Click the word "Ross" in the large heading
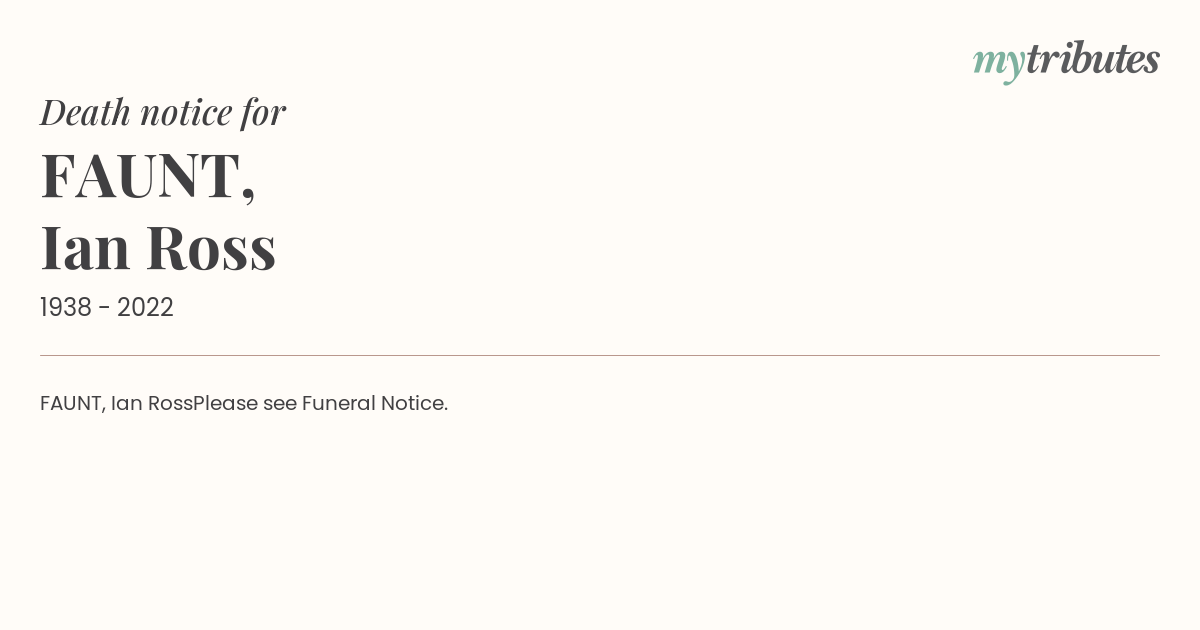This screenshot has height=630, width=1200. pyautogui.click(x=211, y=247)
